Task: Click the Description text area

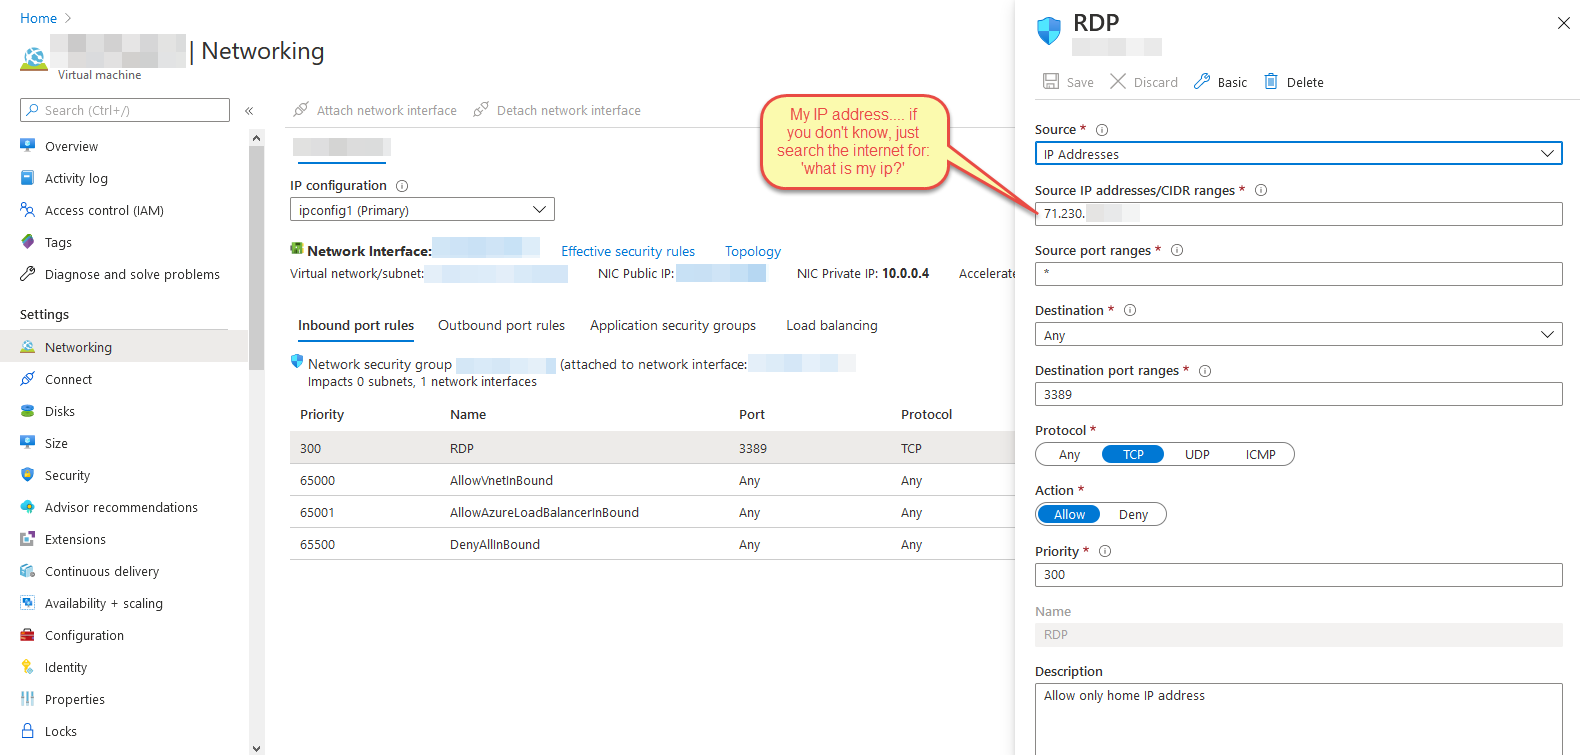Action: tap(1298, 719)
